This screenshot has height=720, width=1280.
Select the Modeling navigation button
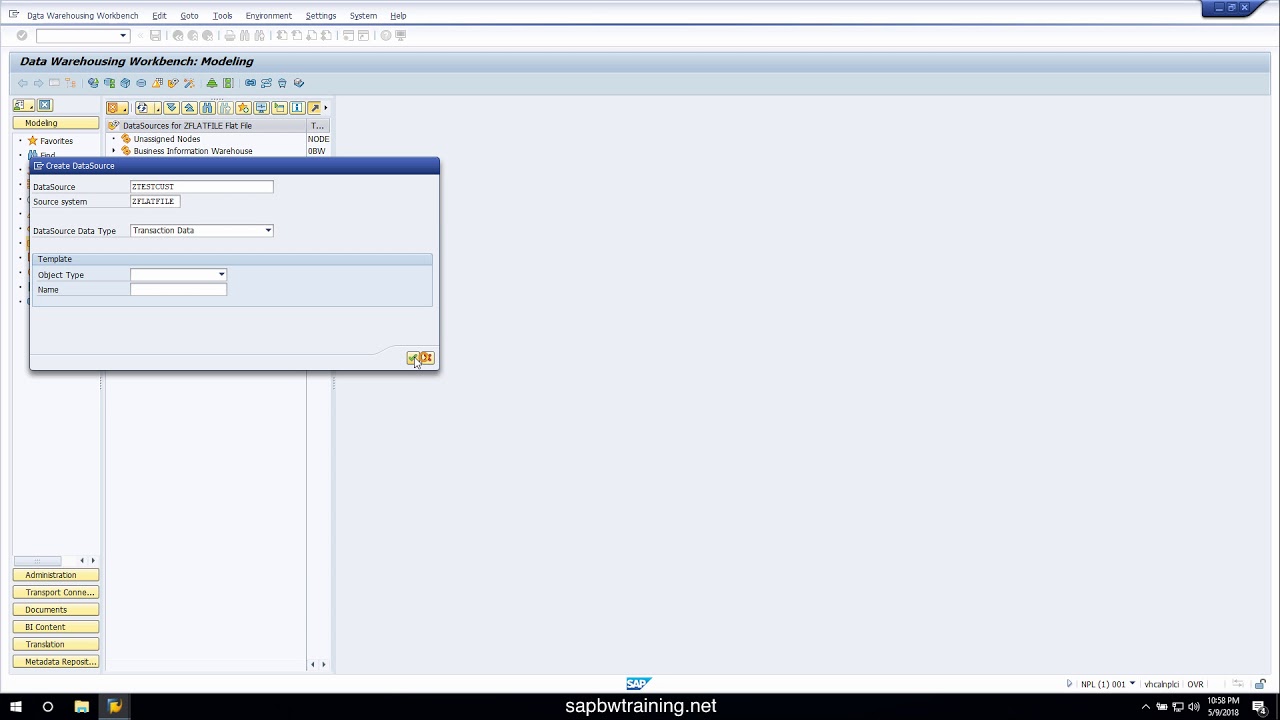click(56, 123)
